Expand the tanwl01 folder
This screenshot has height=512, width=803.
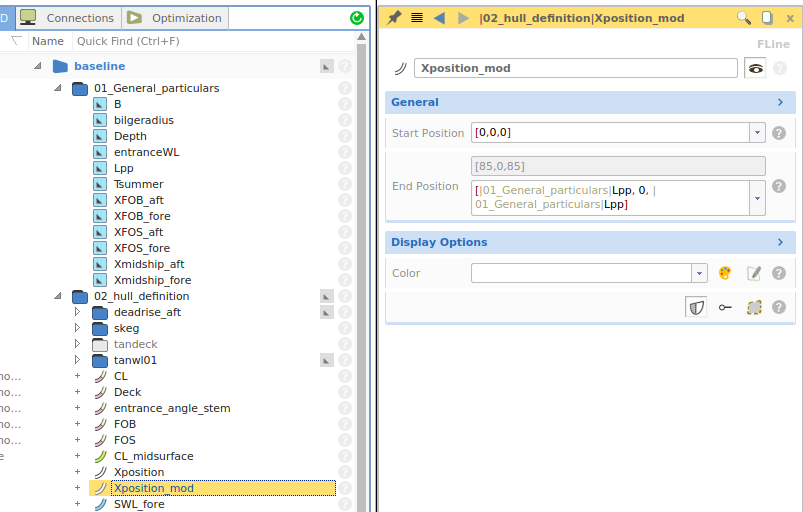pyautogui.click(x=77, y=360)
